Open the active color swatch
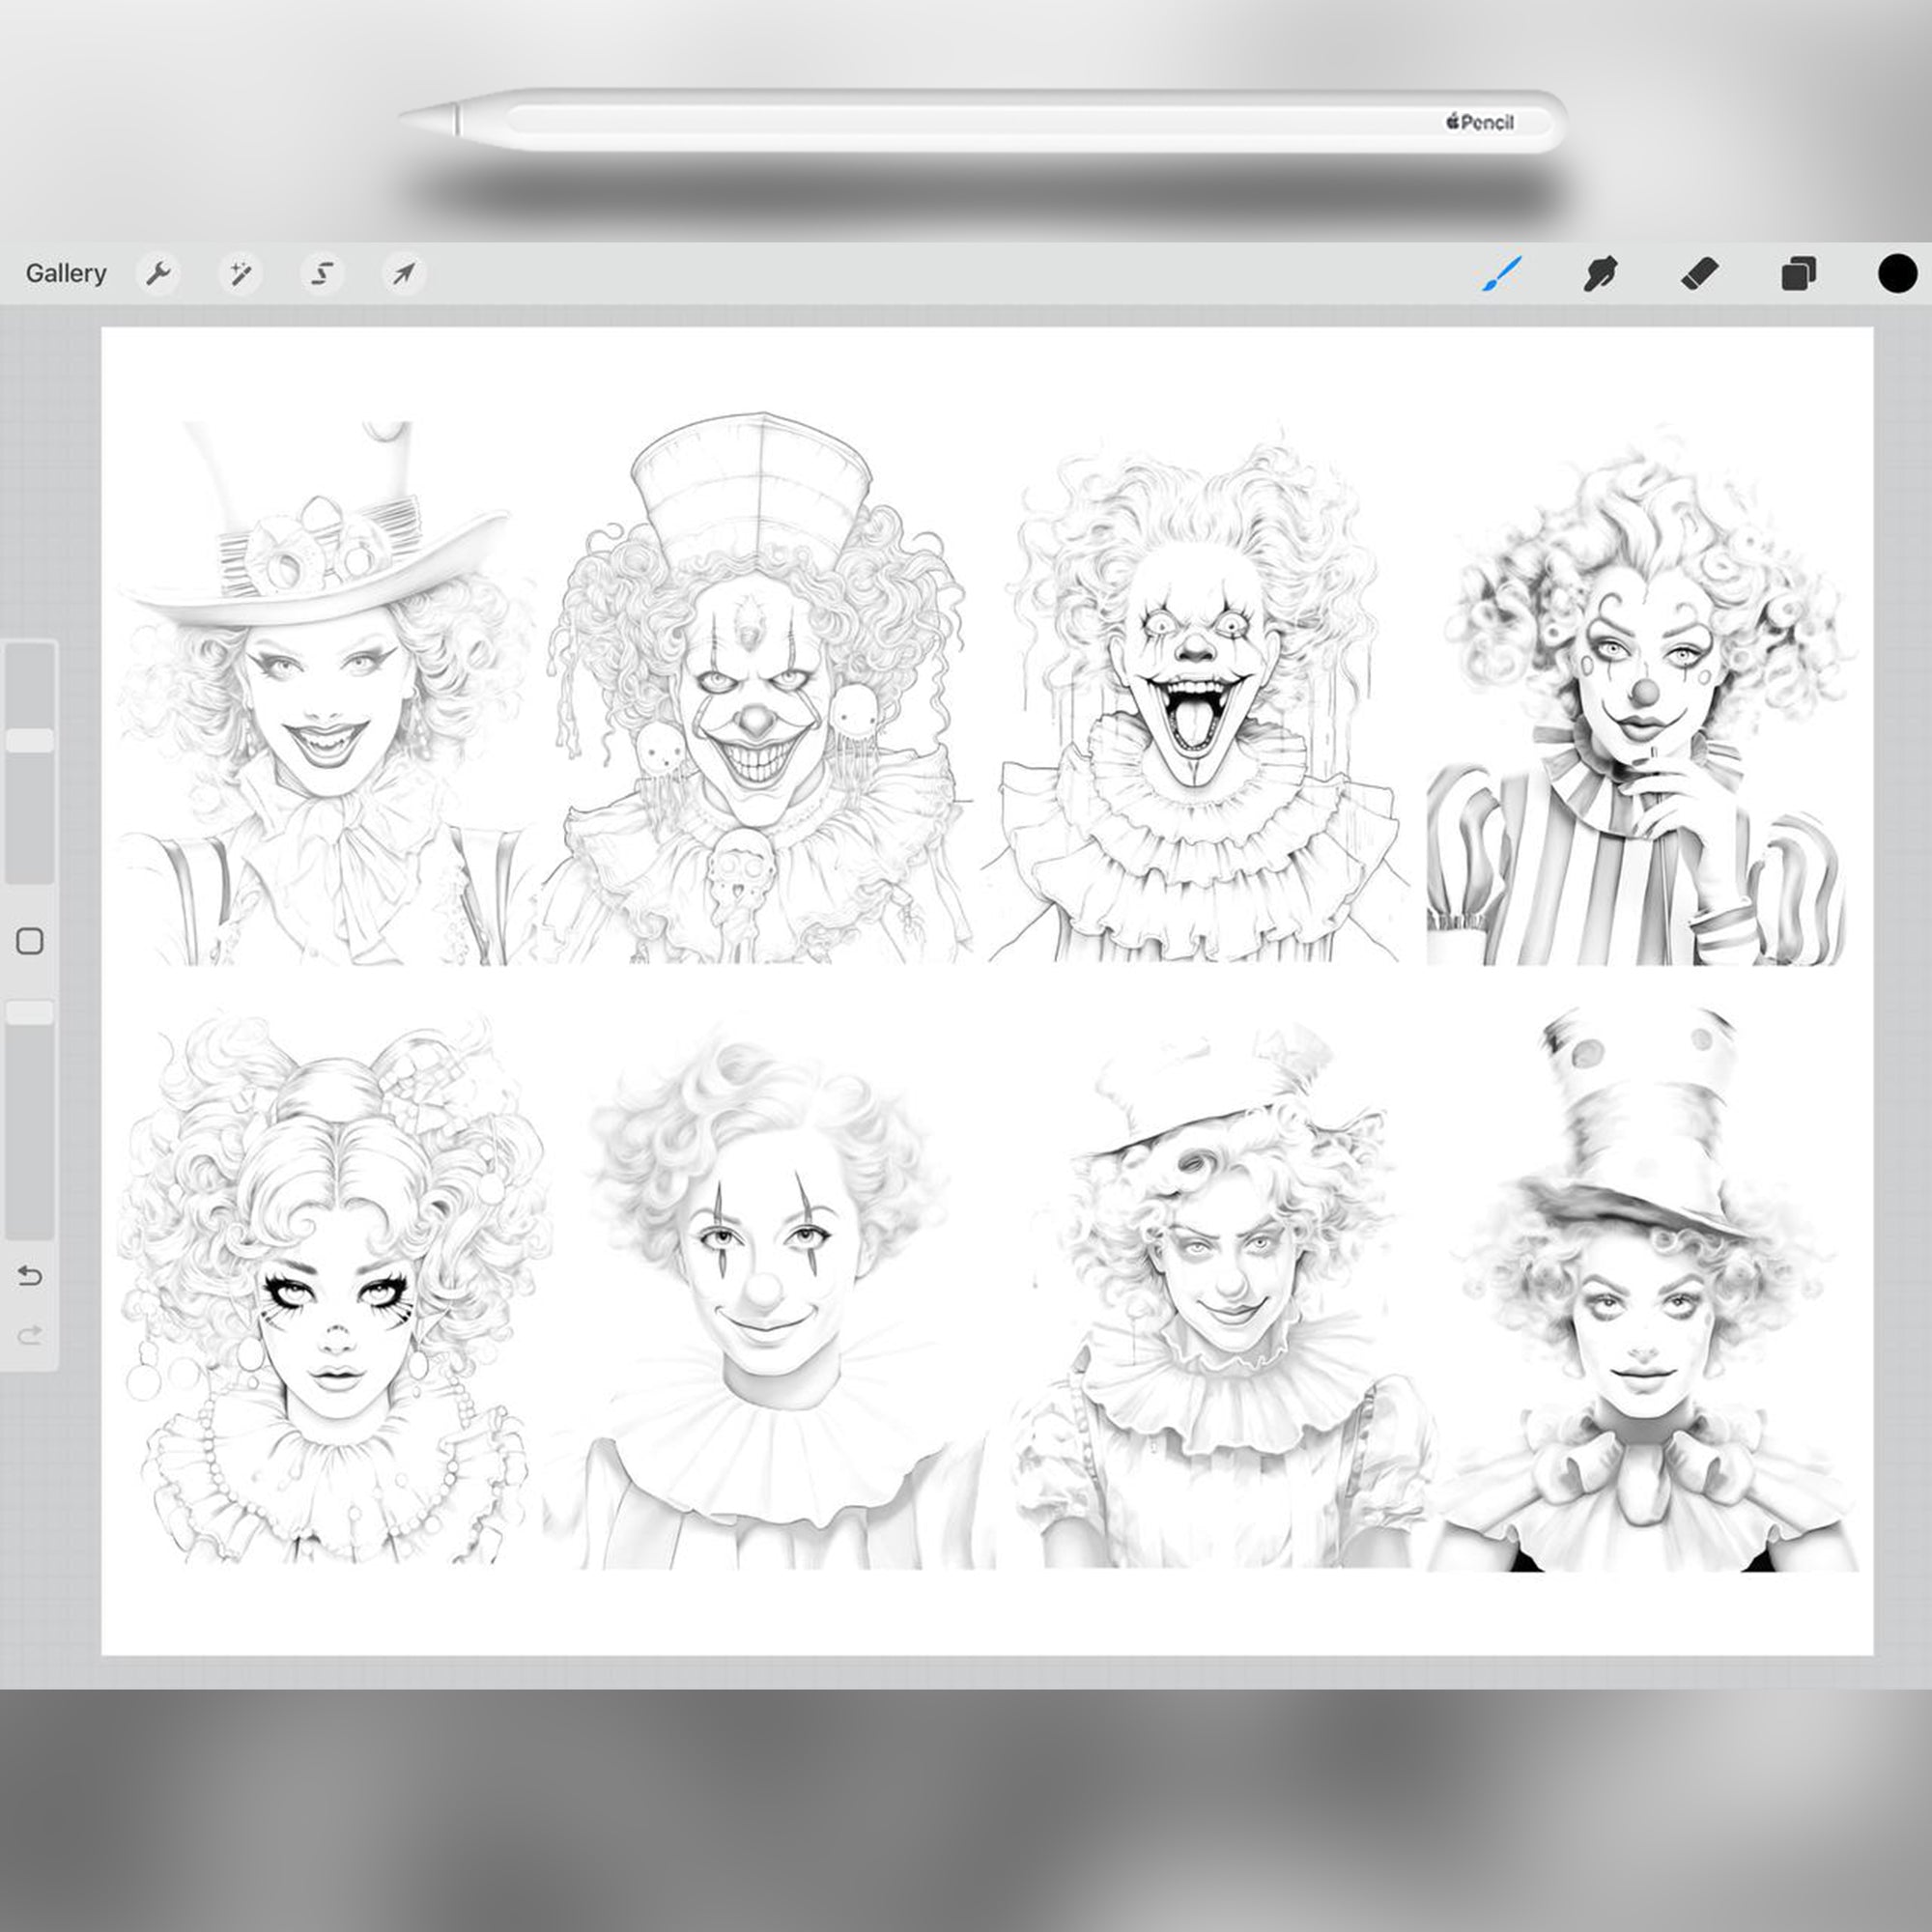The image size is (1932, 1932). tap(1895, 272)
